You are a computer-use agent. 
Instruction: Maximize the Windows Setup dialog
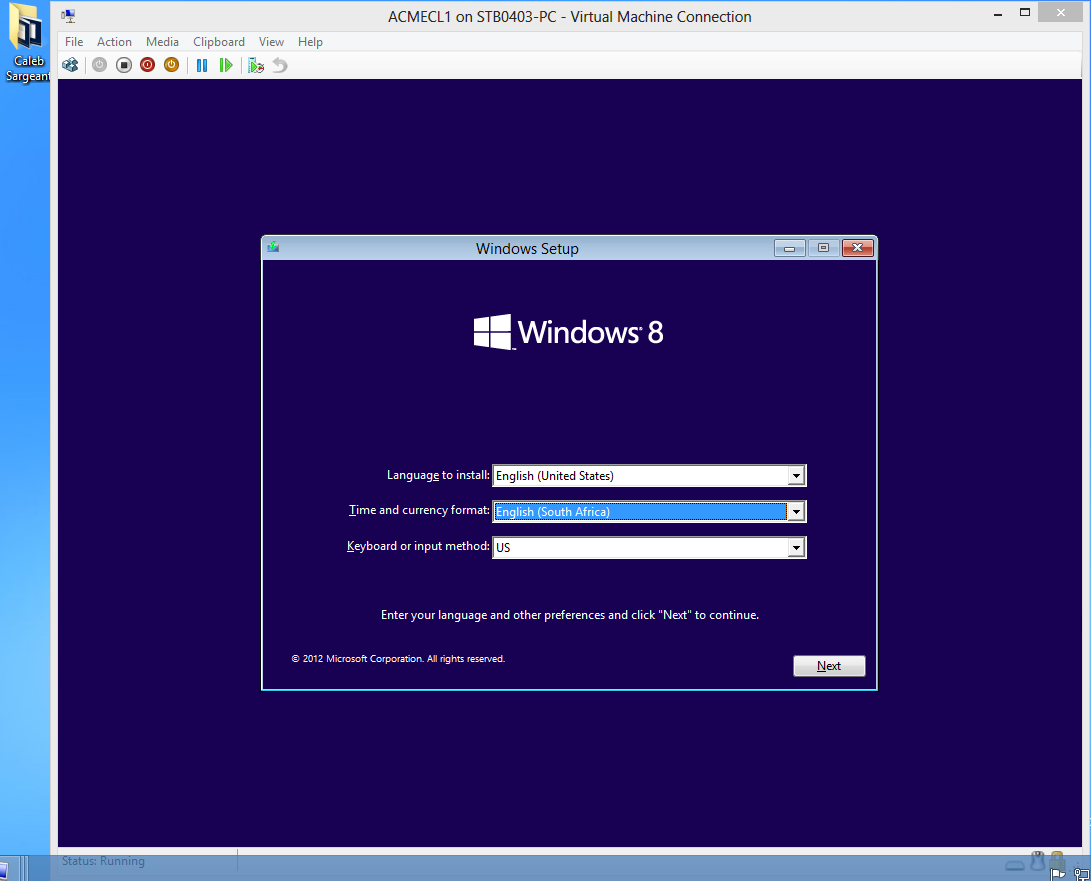tap(824, 248)
